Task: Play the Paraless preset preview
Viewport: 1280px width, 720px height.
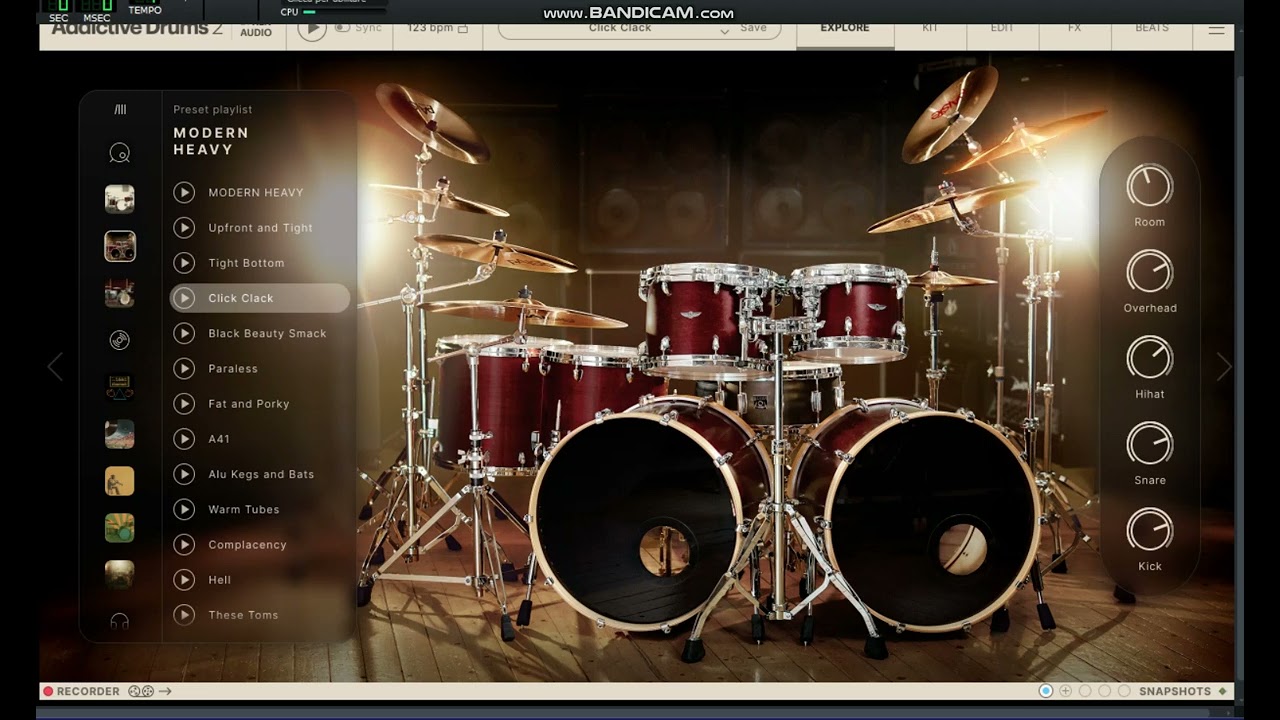Action: coord(184,368)
